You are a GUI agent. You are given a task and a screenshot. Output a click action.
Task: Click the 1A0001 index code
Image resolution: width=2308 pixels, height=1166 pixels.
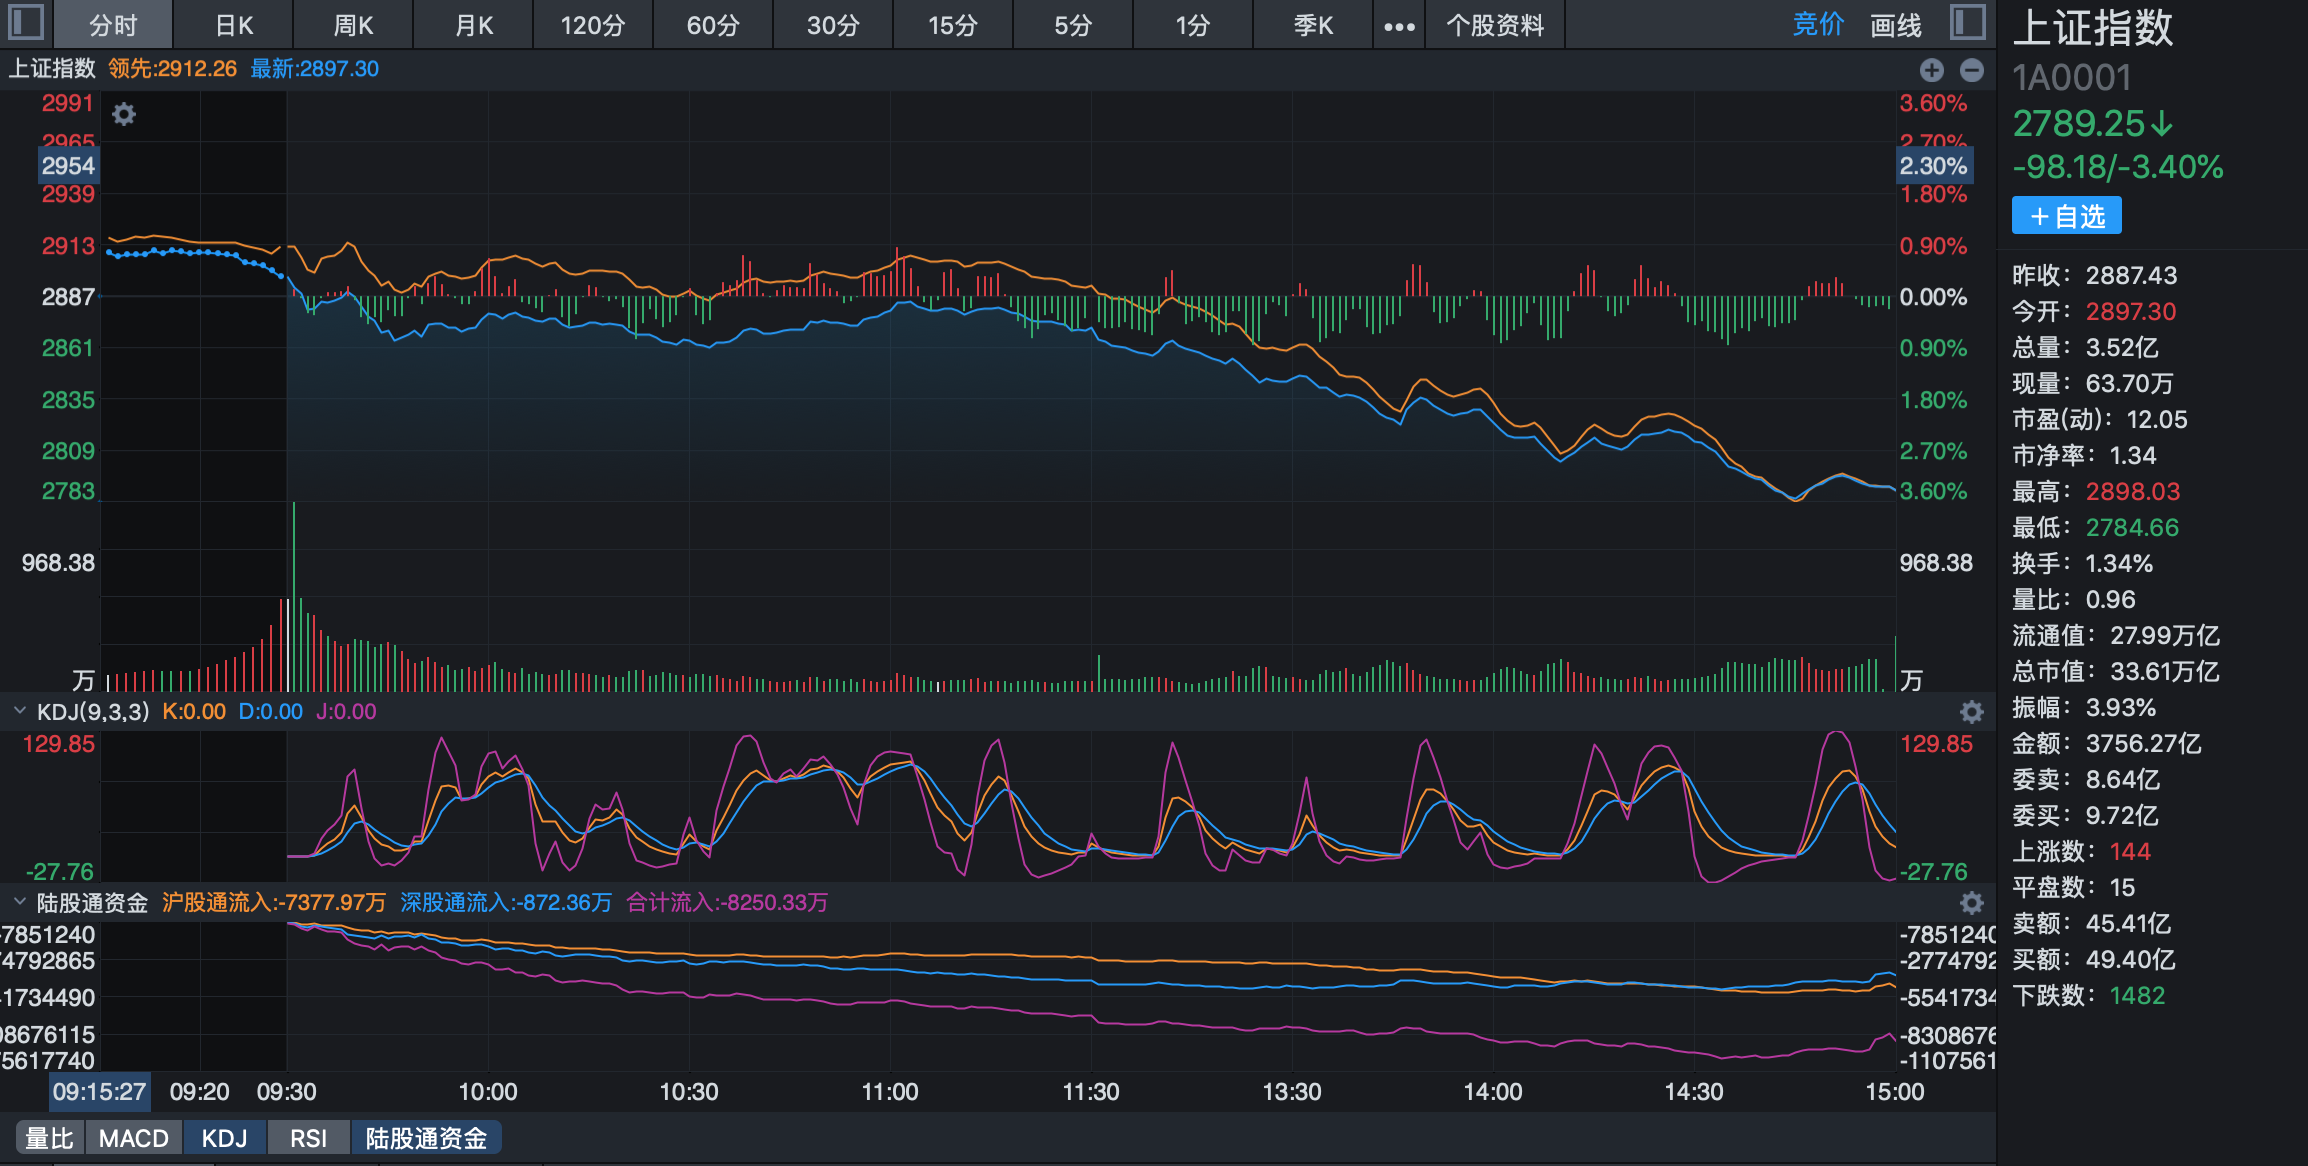[x=2072, y=78]
